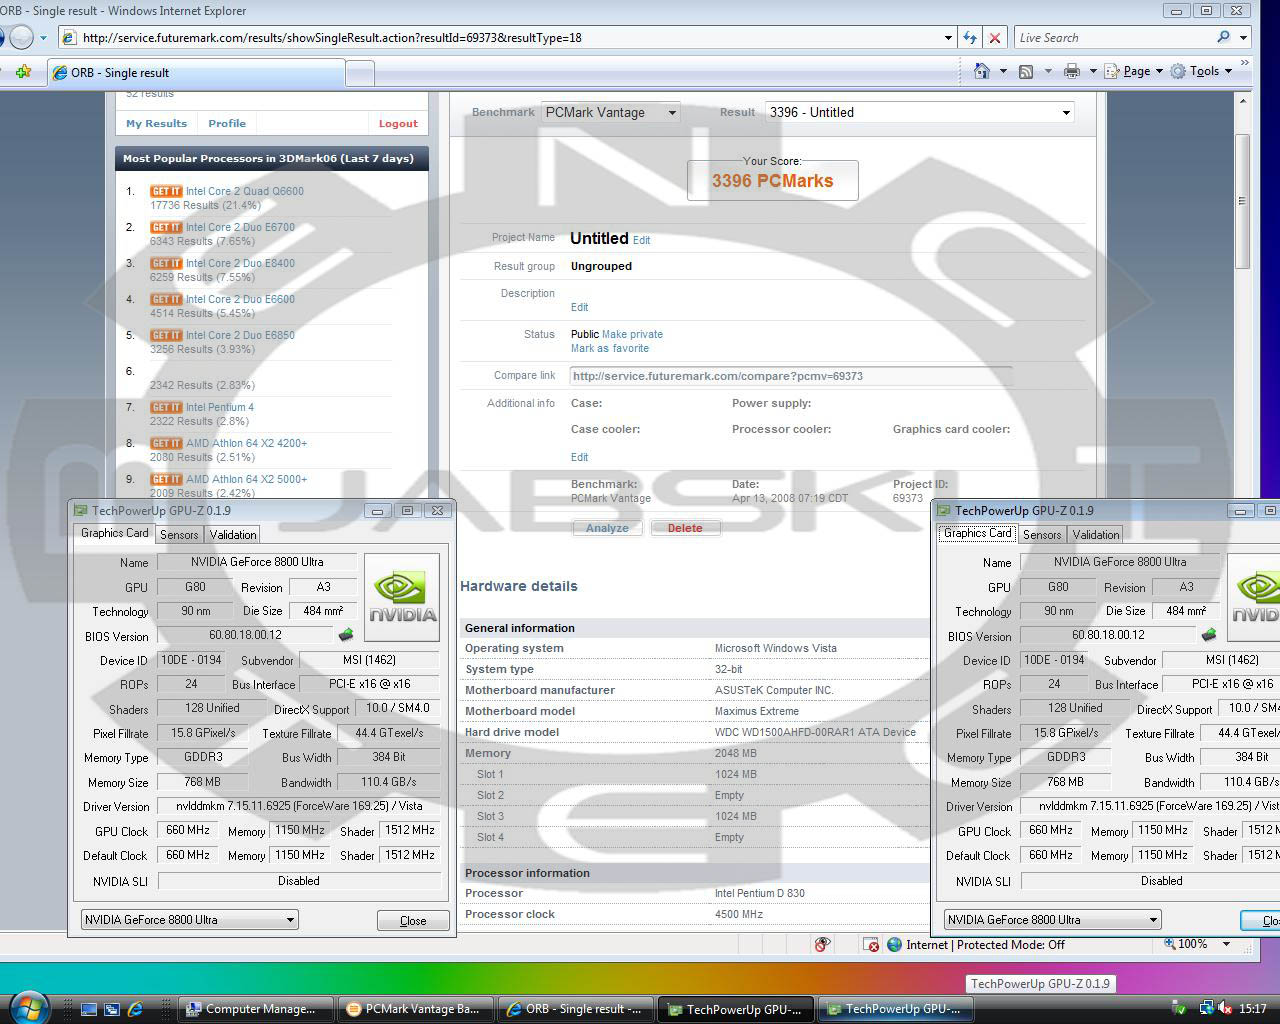Select the ORB - Single result browser tab

click(196, 73)
